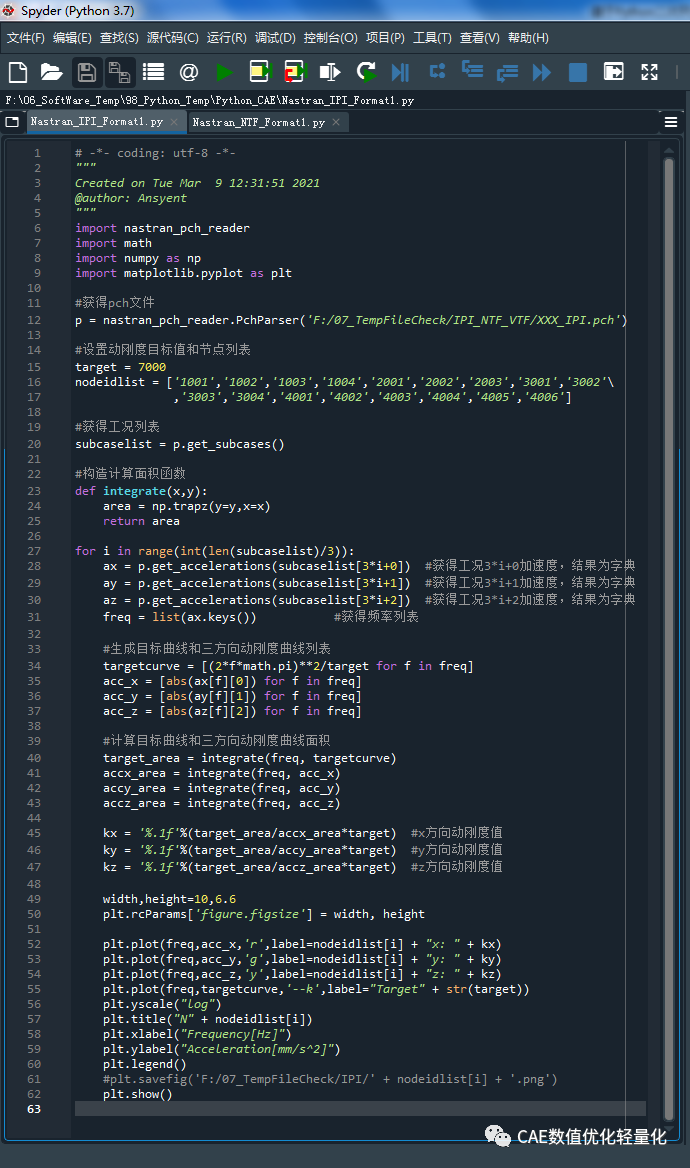The height and width of the screenshot is (1168, 690).
Task: Switch to the Nastran_NTF_Format1.py tab
Action: [259, 122]
